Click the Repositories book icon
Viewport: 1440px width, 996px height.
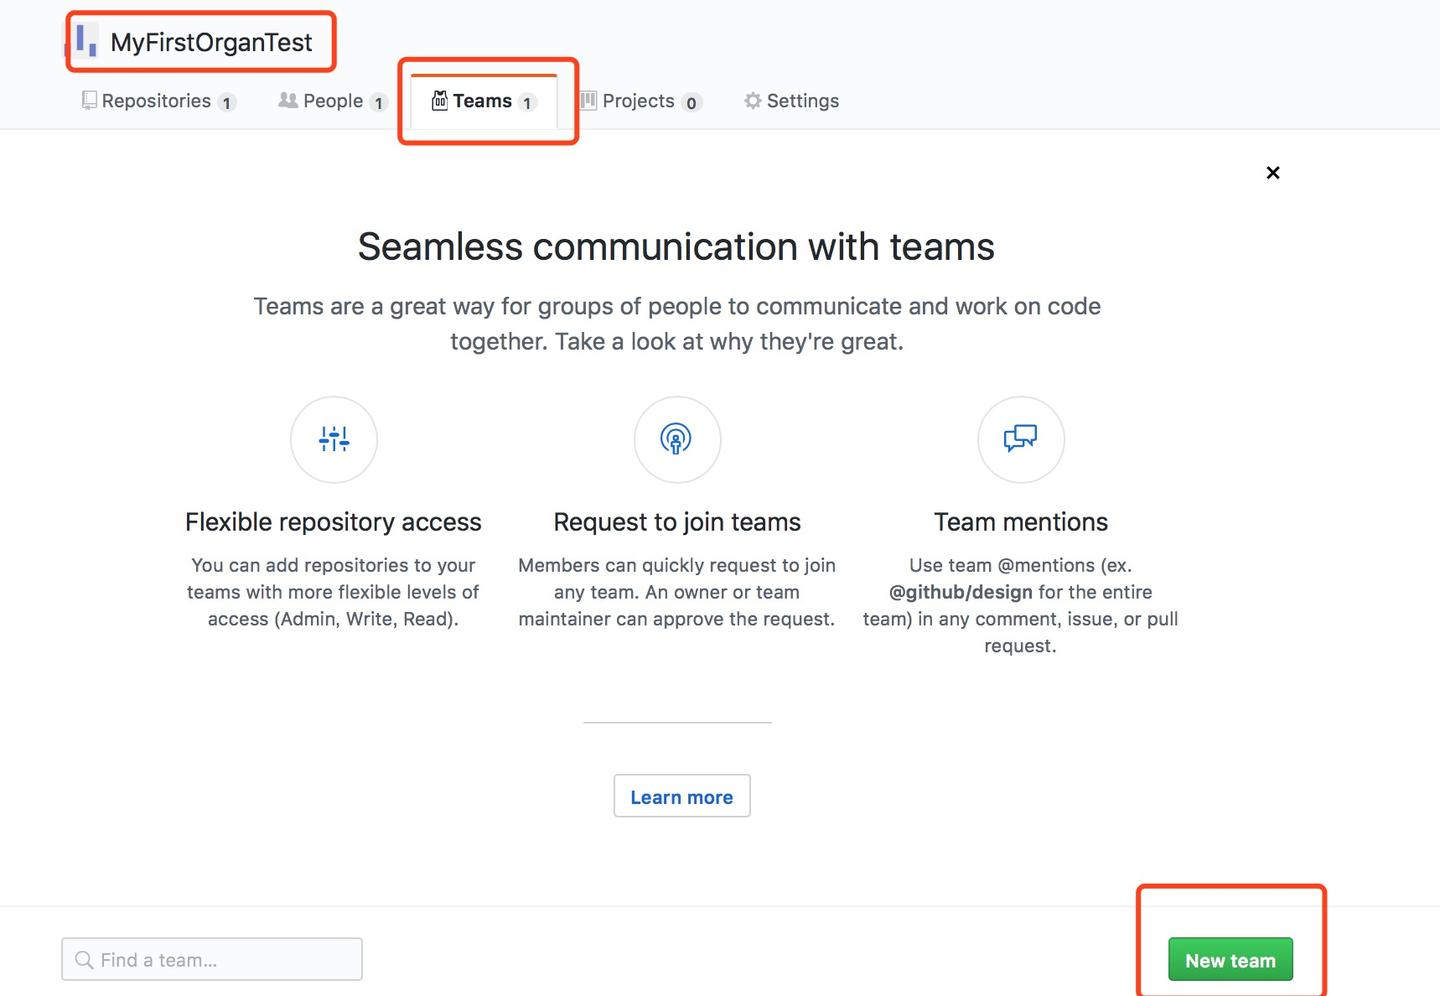(89, 101)
